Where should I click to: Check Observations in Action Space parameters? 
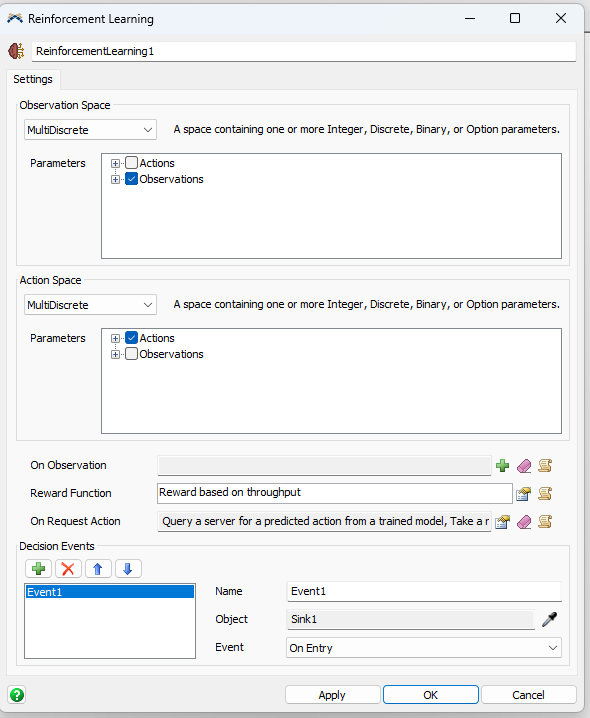coord(131,354)
